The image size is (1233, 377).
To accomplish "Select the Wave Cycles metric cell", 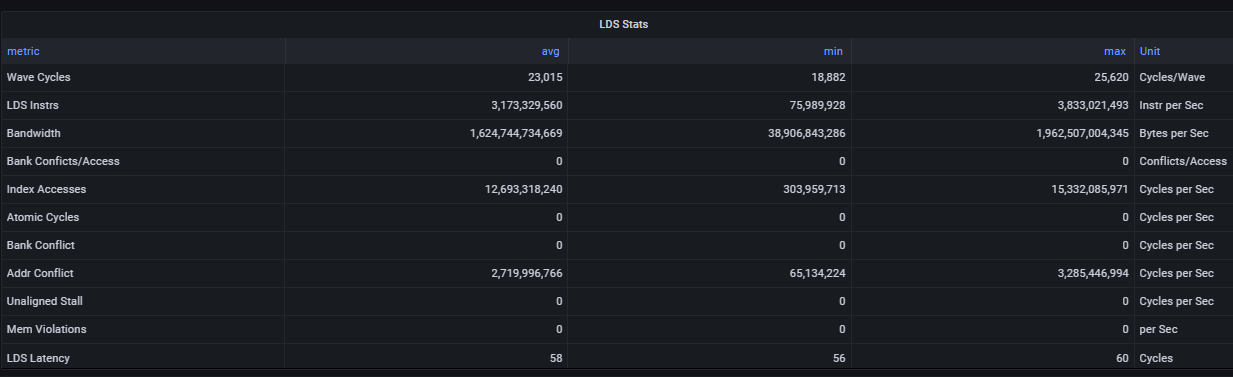I will (x=143, y=77).
